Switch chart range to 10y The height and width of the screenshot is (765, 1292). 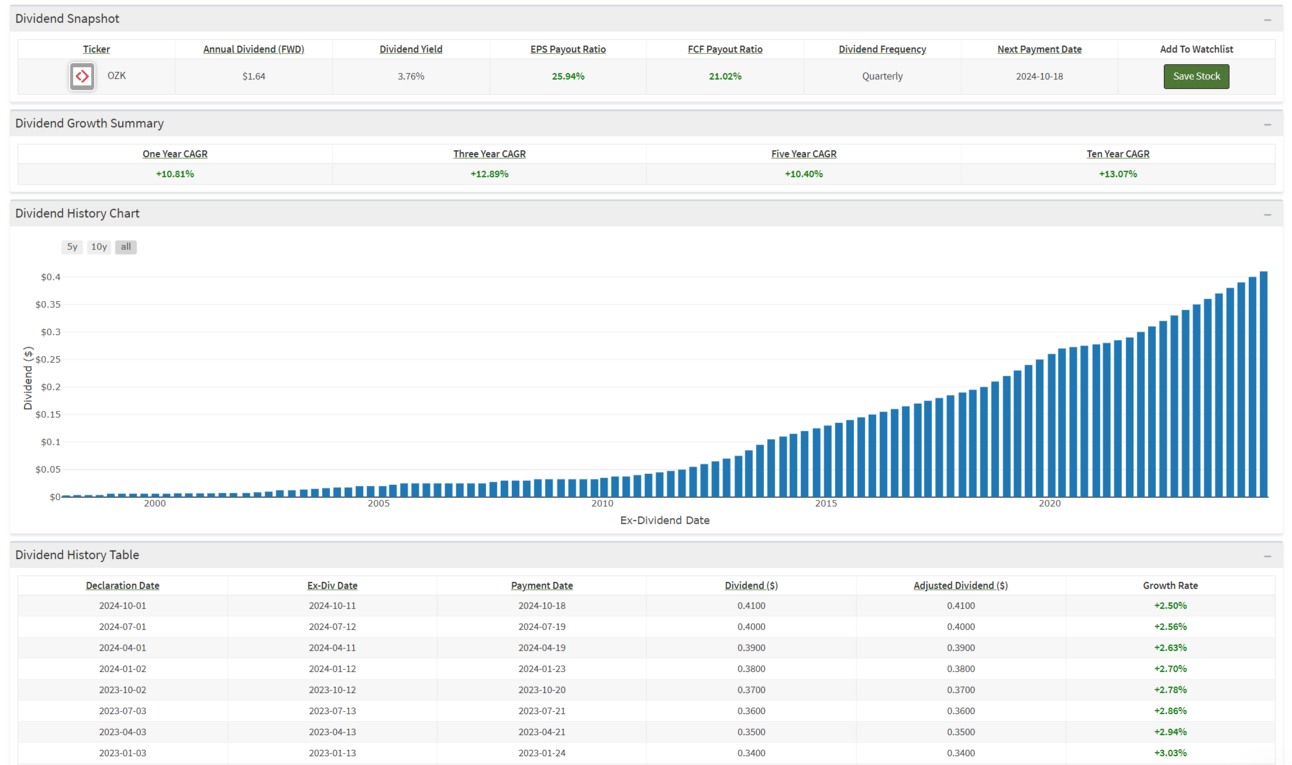(99, 247)
